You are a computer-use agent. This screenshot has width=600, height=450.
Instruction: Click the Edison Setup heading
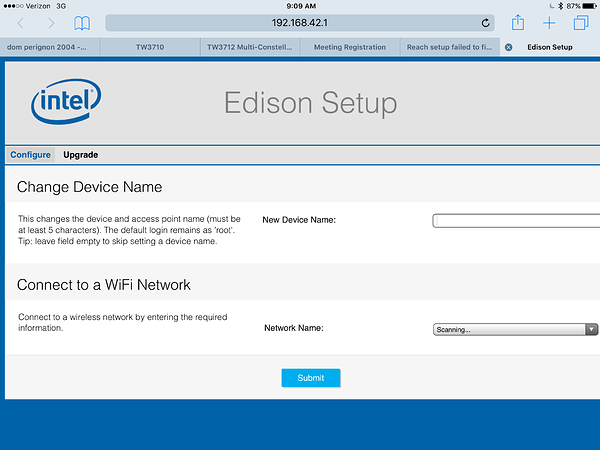pyautogui.click(x=310, y=103)
